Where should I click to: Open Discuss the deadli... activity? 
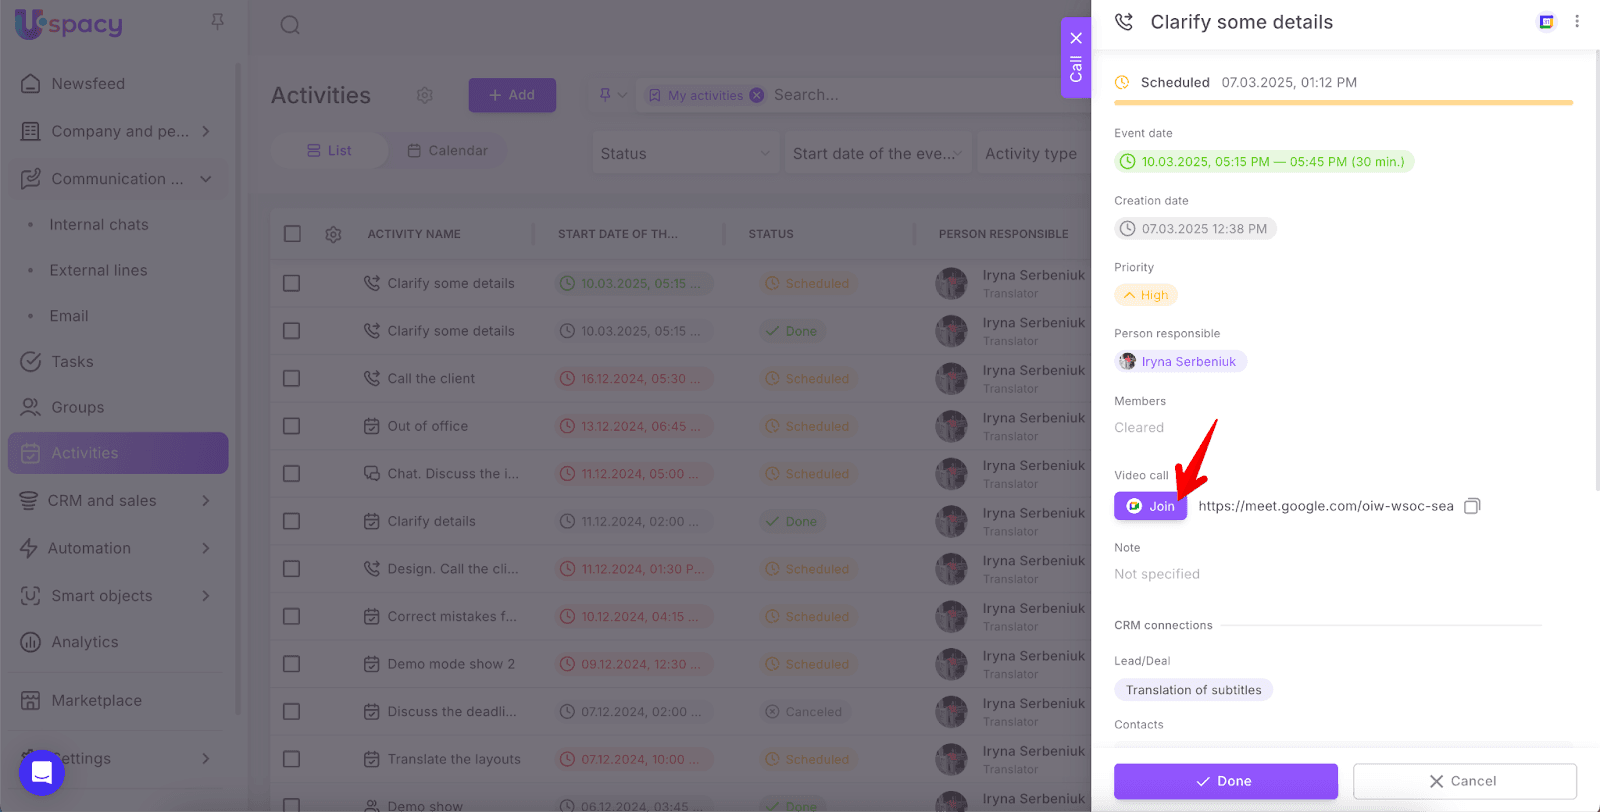[x=452, y=712]
